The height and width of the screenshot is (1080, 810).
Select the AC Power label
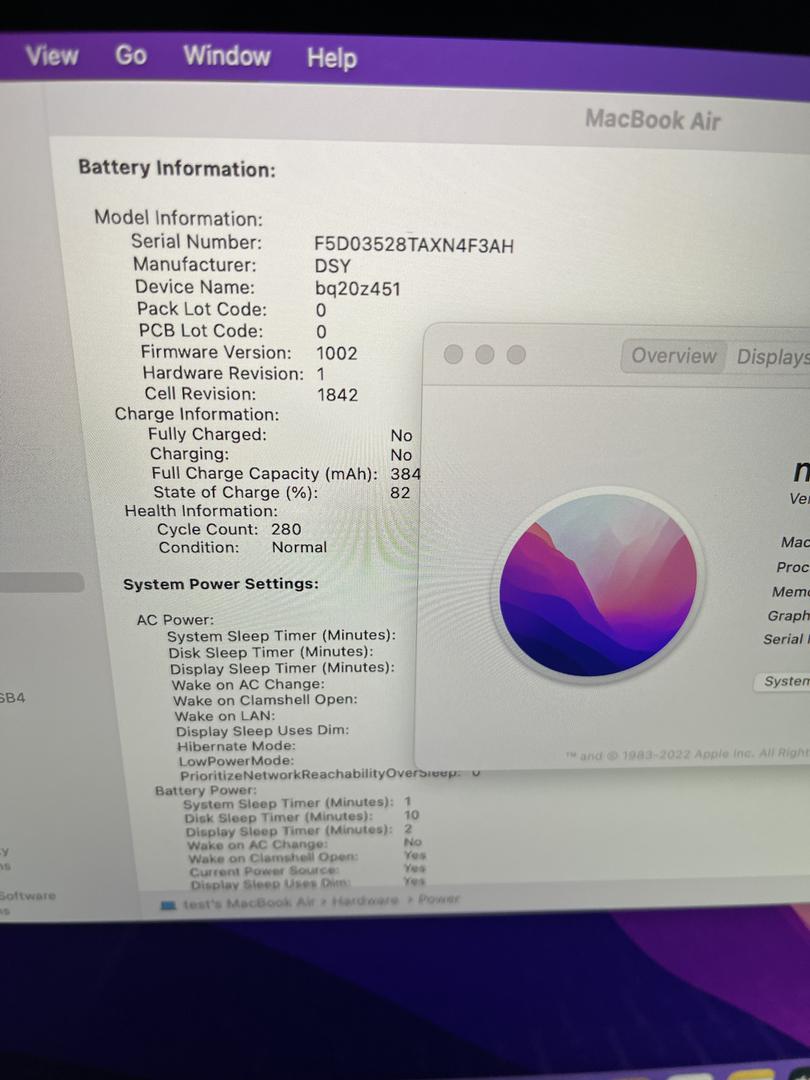[176, 620]
